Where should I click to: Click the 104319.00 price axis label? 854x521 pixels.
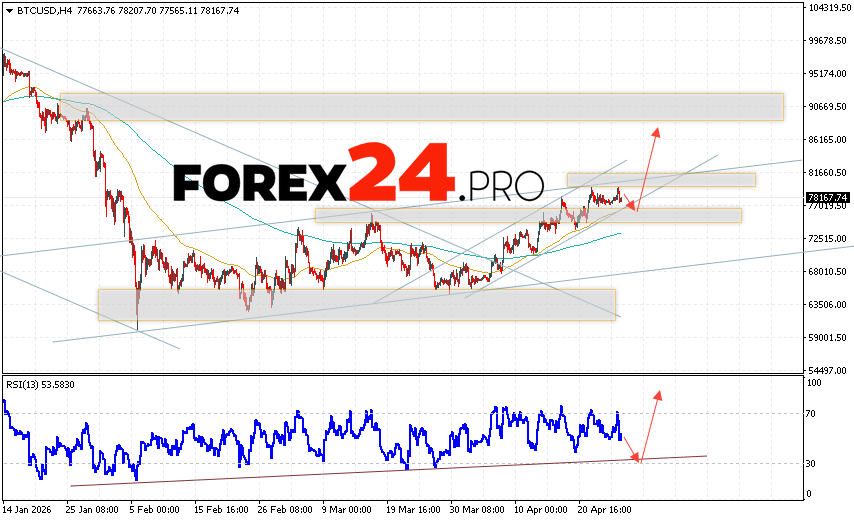tap(828, 8)
